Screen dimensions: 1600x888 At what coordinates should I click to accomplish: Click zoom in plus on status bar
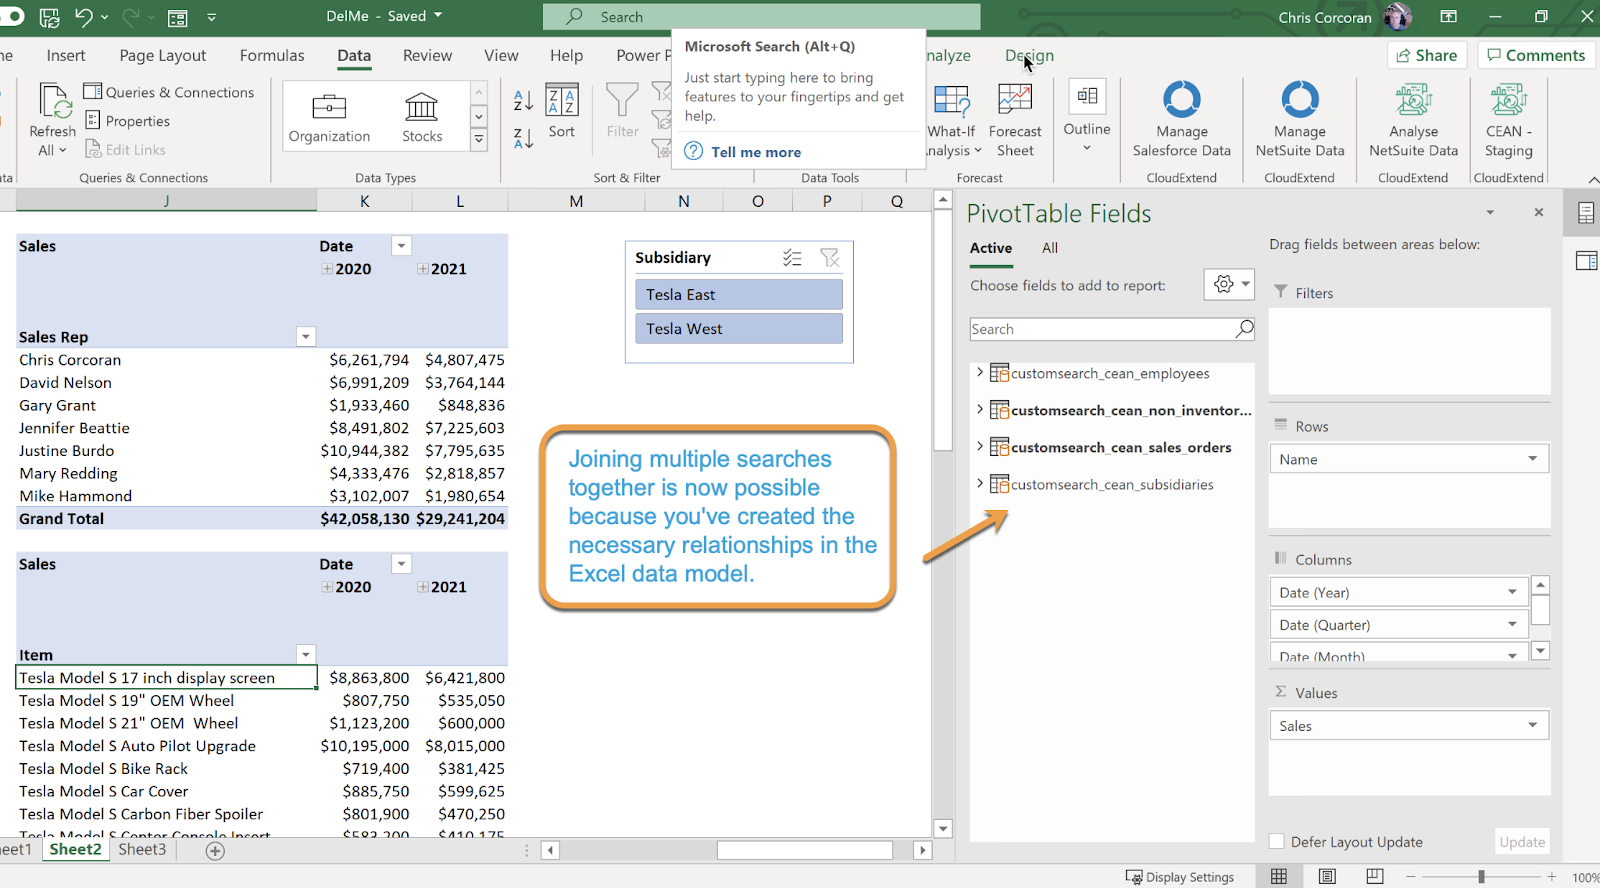(1552, 877)
